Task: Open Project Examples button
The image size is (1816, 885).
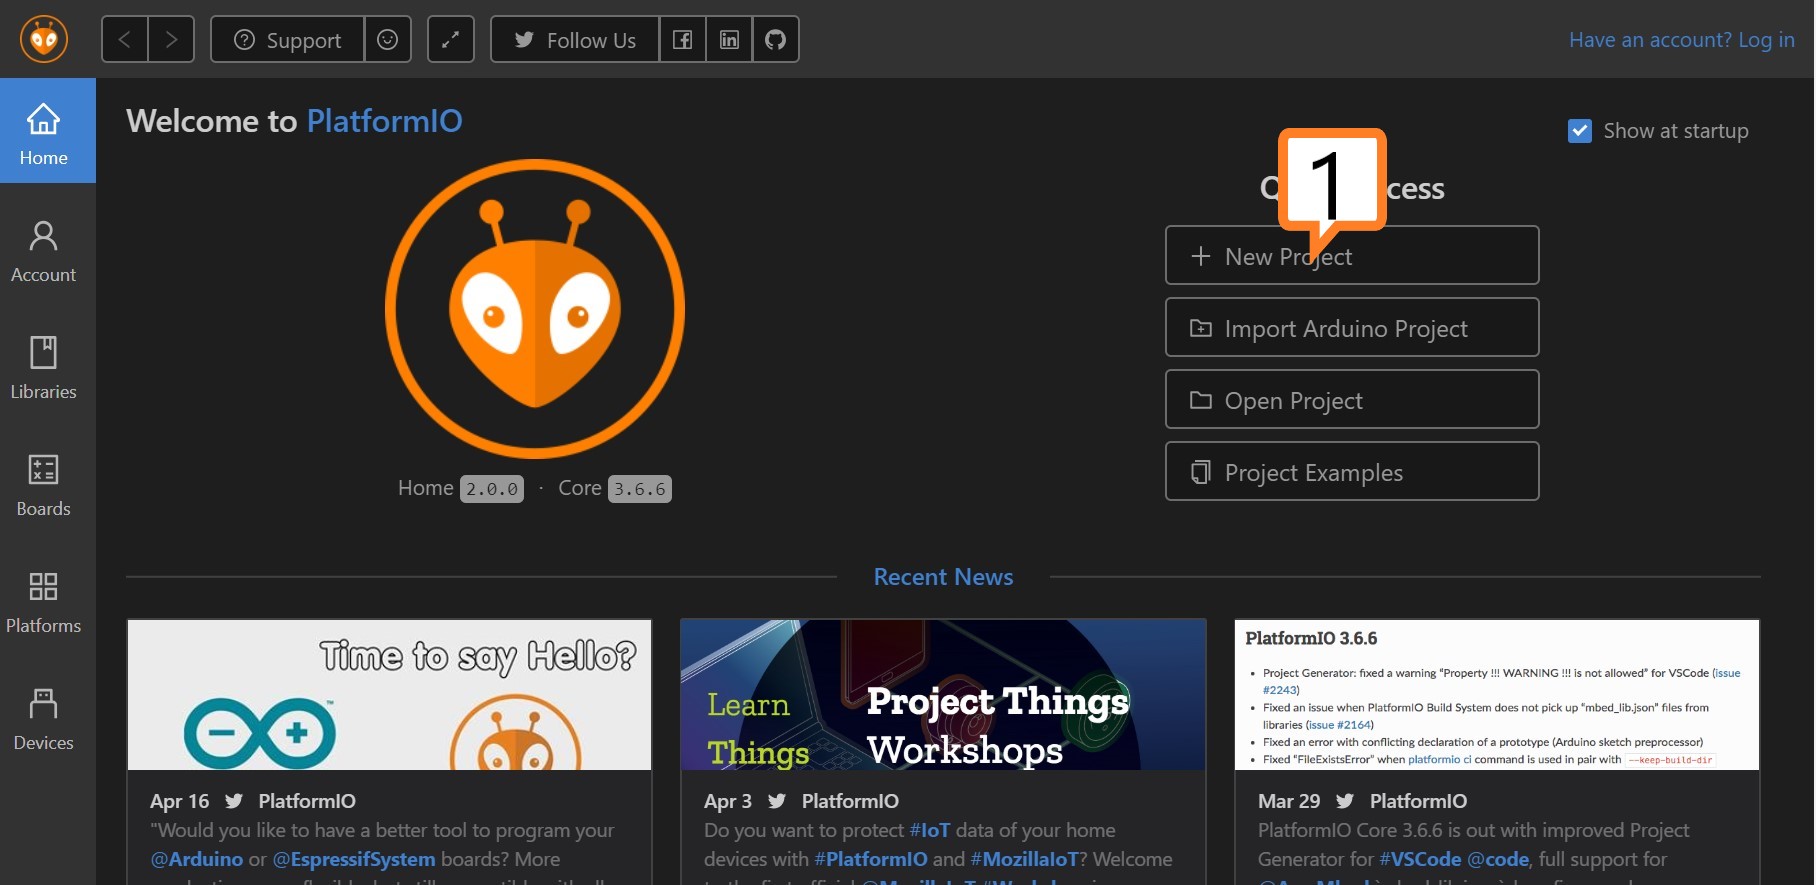Action: [x=1352, y=471]
